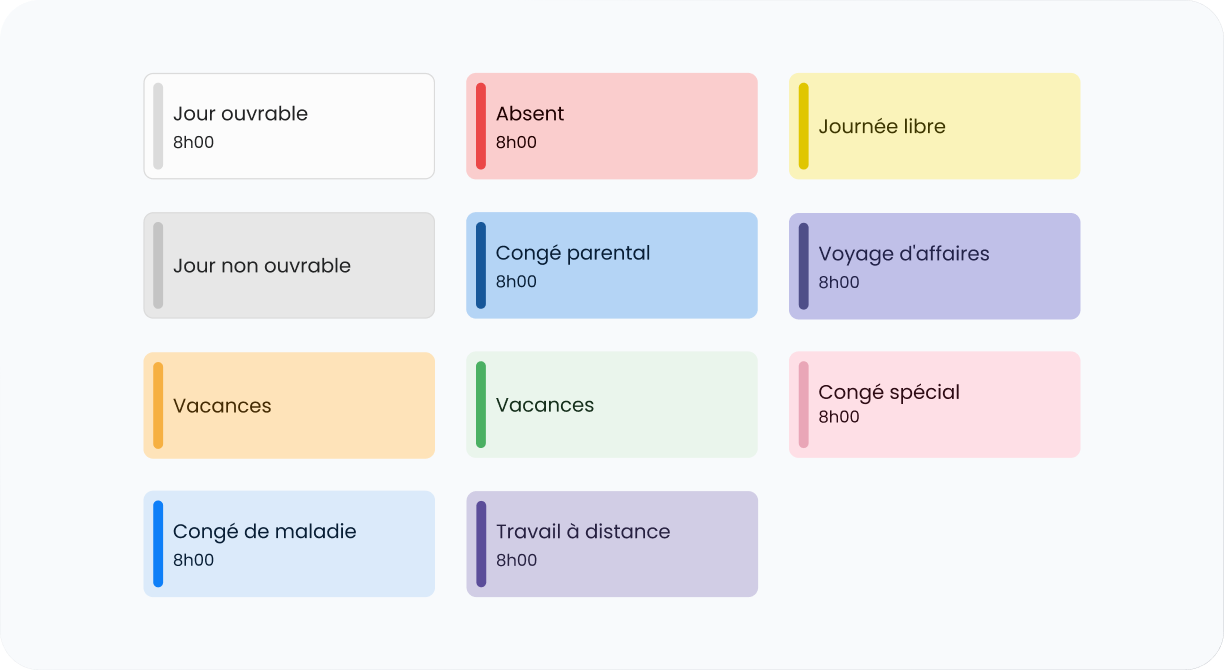This screenshot has width=1224, height=671.
Task: Select the Voyage d'affaires card
Action: click(x=935, y=266)
